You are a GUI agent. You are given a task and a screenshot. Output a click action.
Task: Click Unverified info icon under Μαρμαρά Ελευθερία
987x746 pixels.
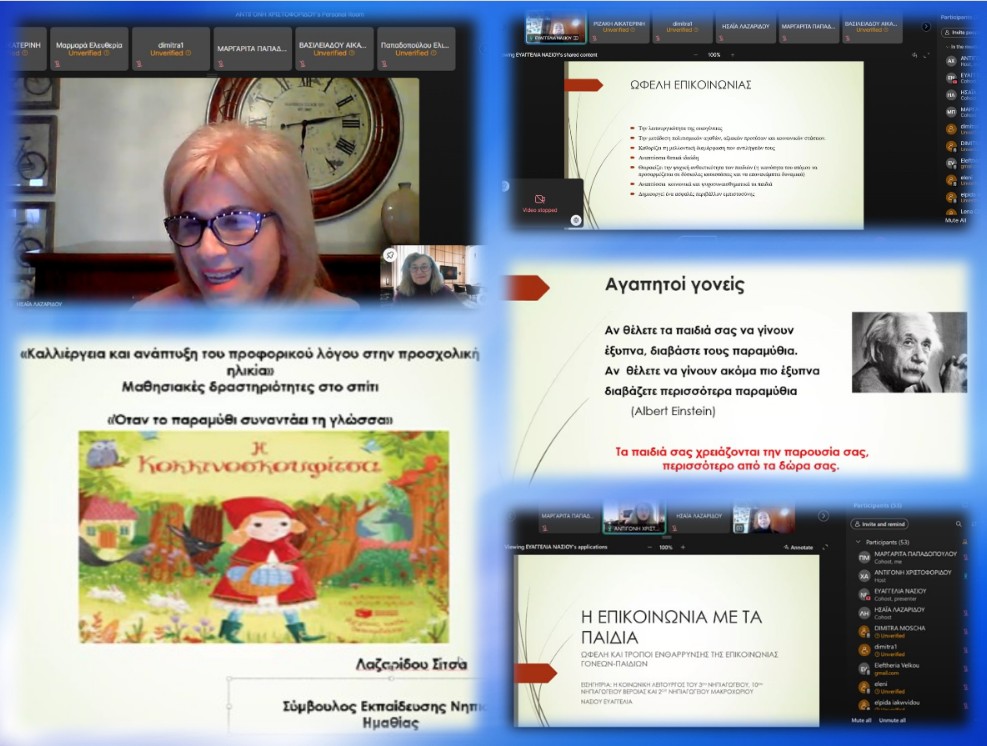pyautogui.click(x=107, y=54)
